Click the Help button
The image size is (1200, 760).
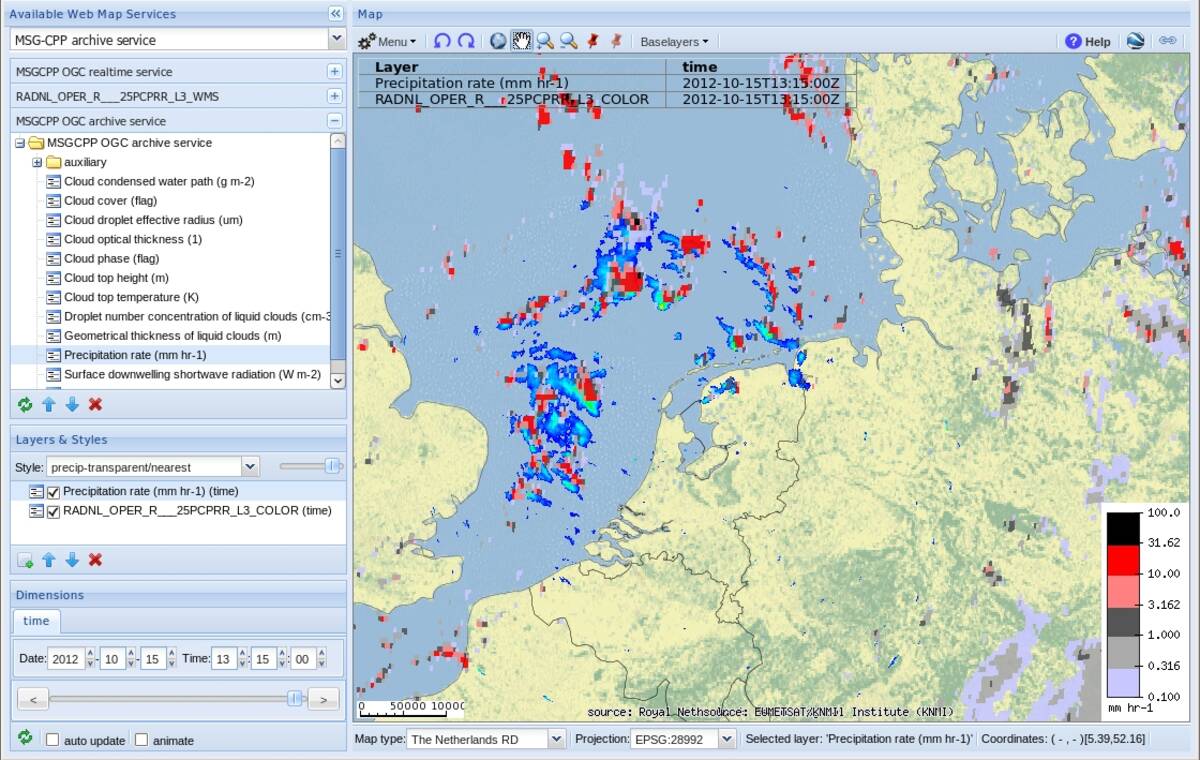[1088, 41]
